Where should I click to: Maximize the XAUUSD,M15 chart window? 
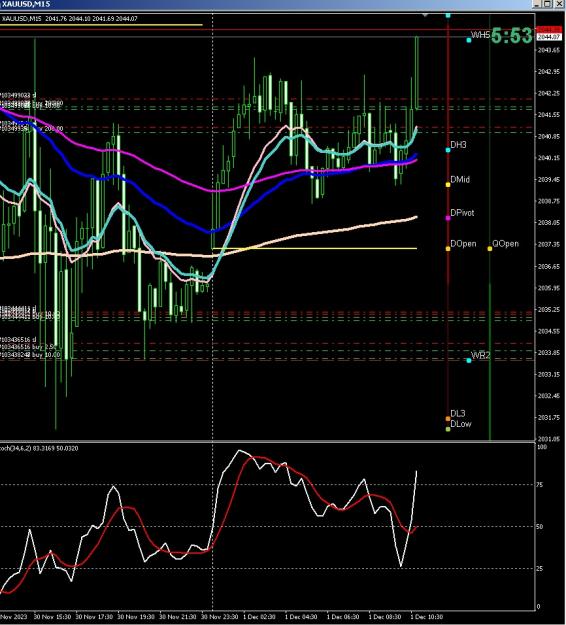[547, 4]
